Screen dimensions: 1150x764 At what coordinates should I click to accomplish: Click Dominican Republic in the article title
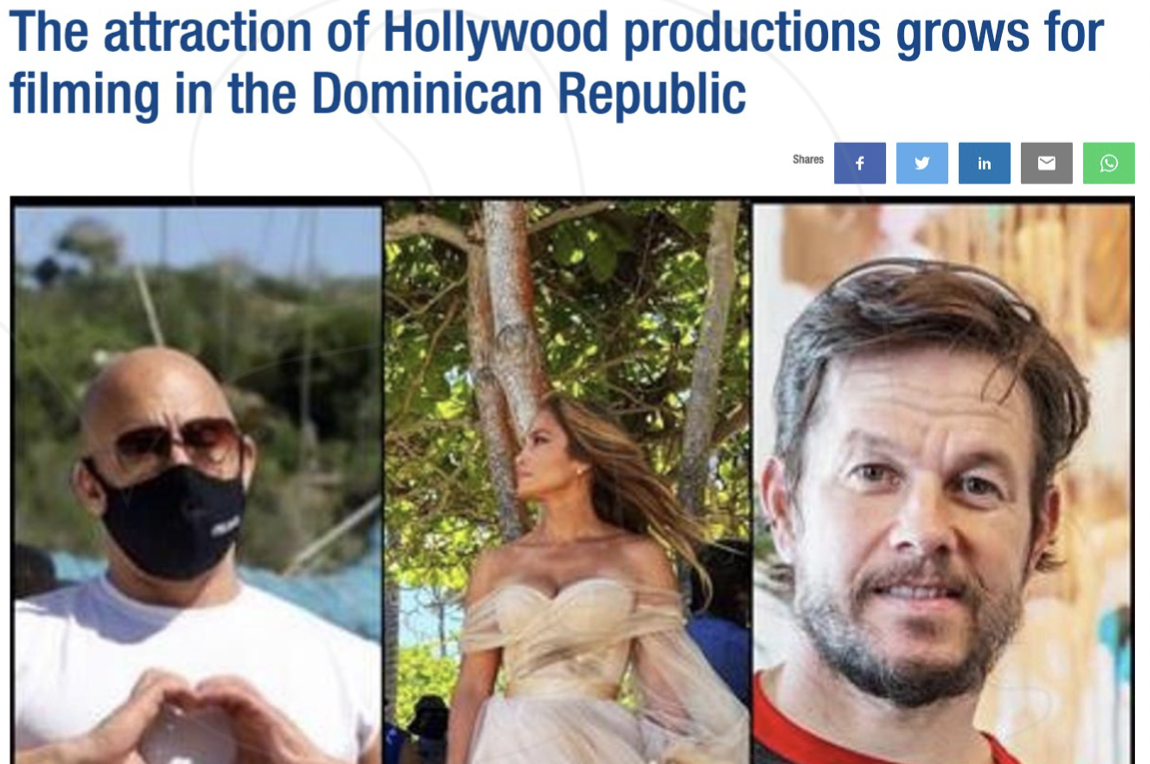529,94
